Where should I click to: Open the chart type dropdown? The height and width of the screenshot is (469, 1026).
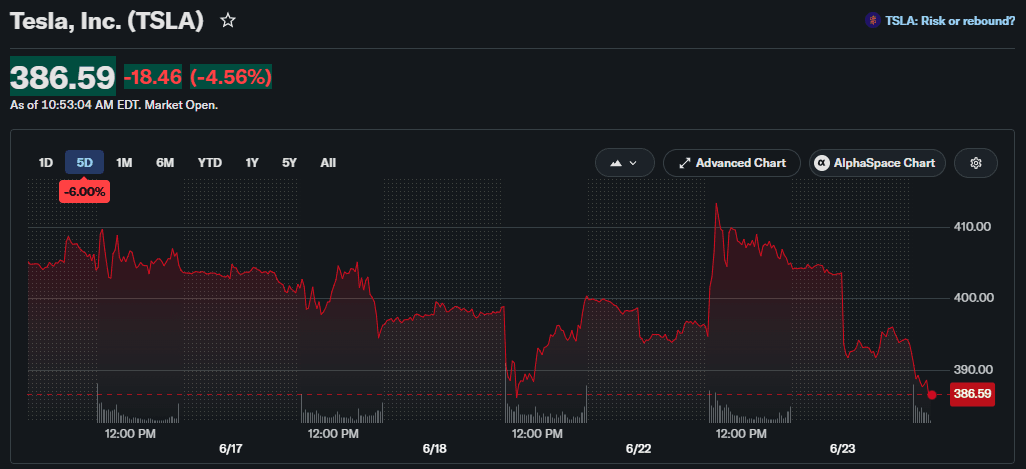[625, 163]
